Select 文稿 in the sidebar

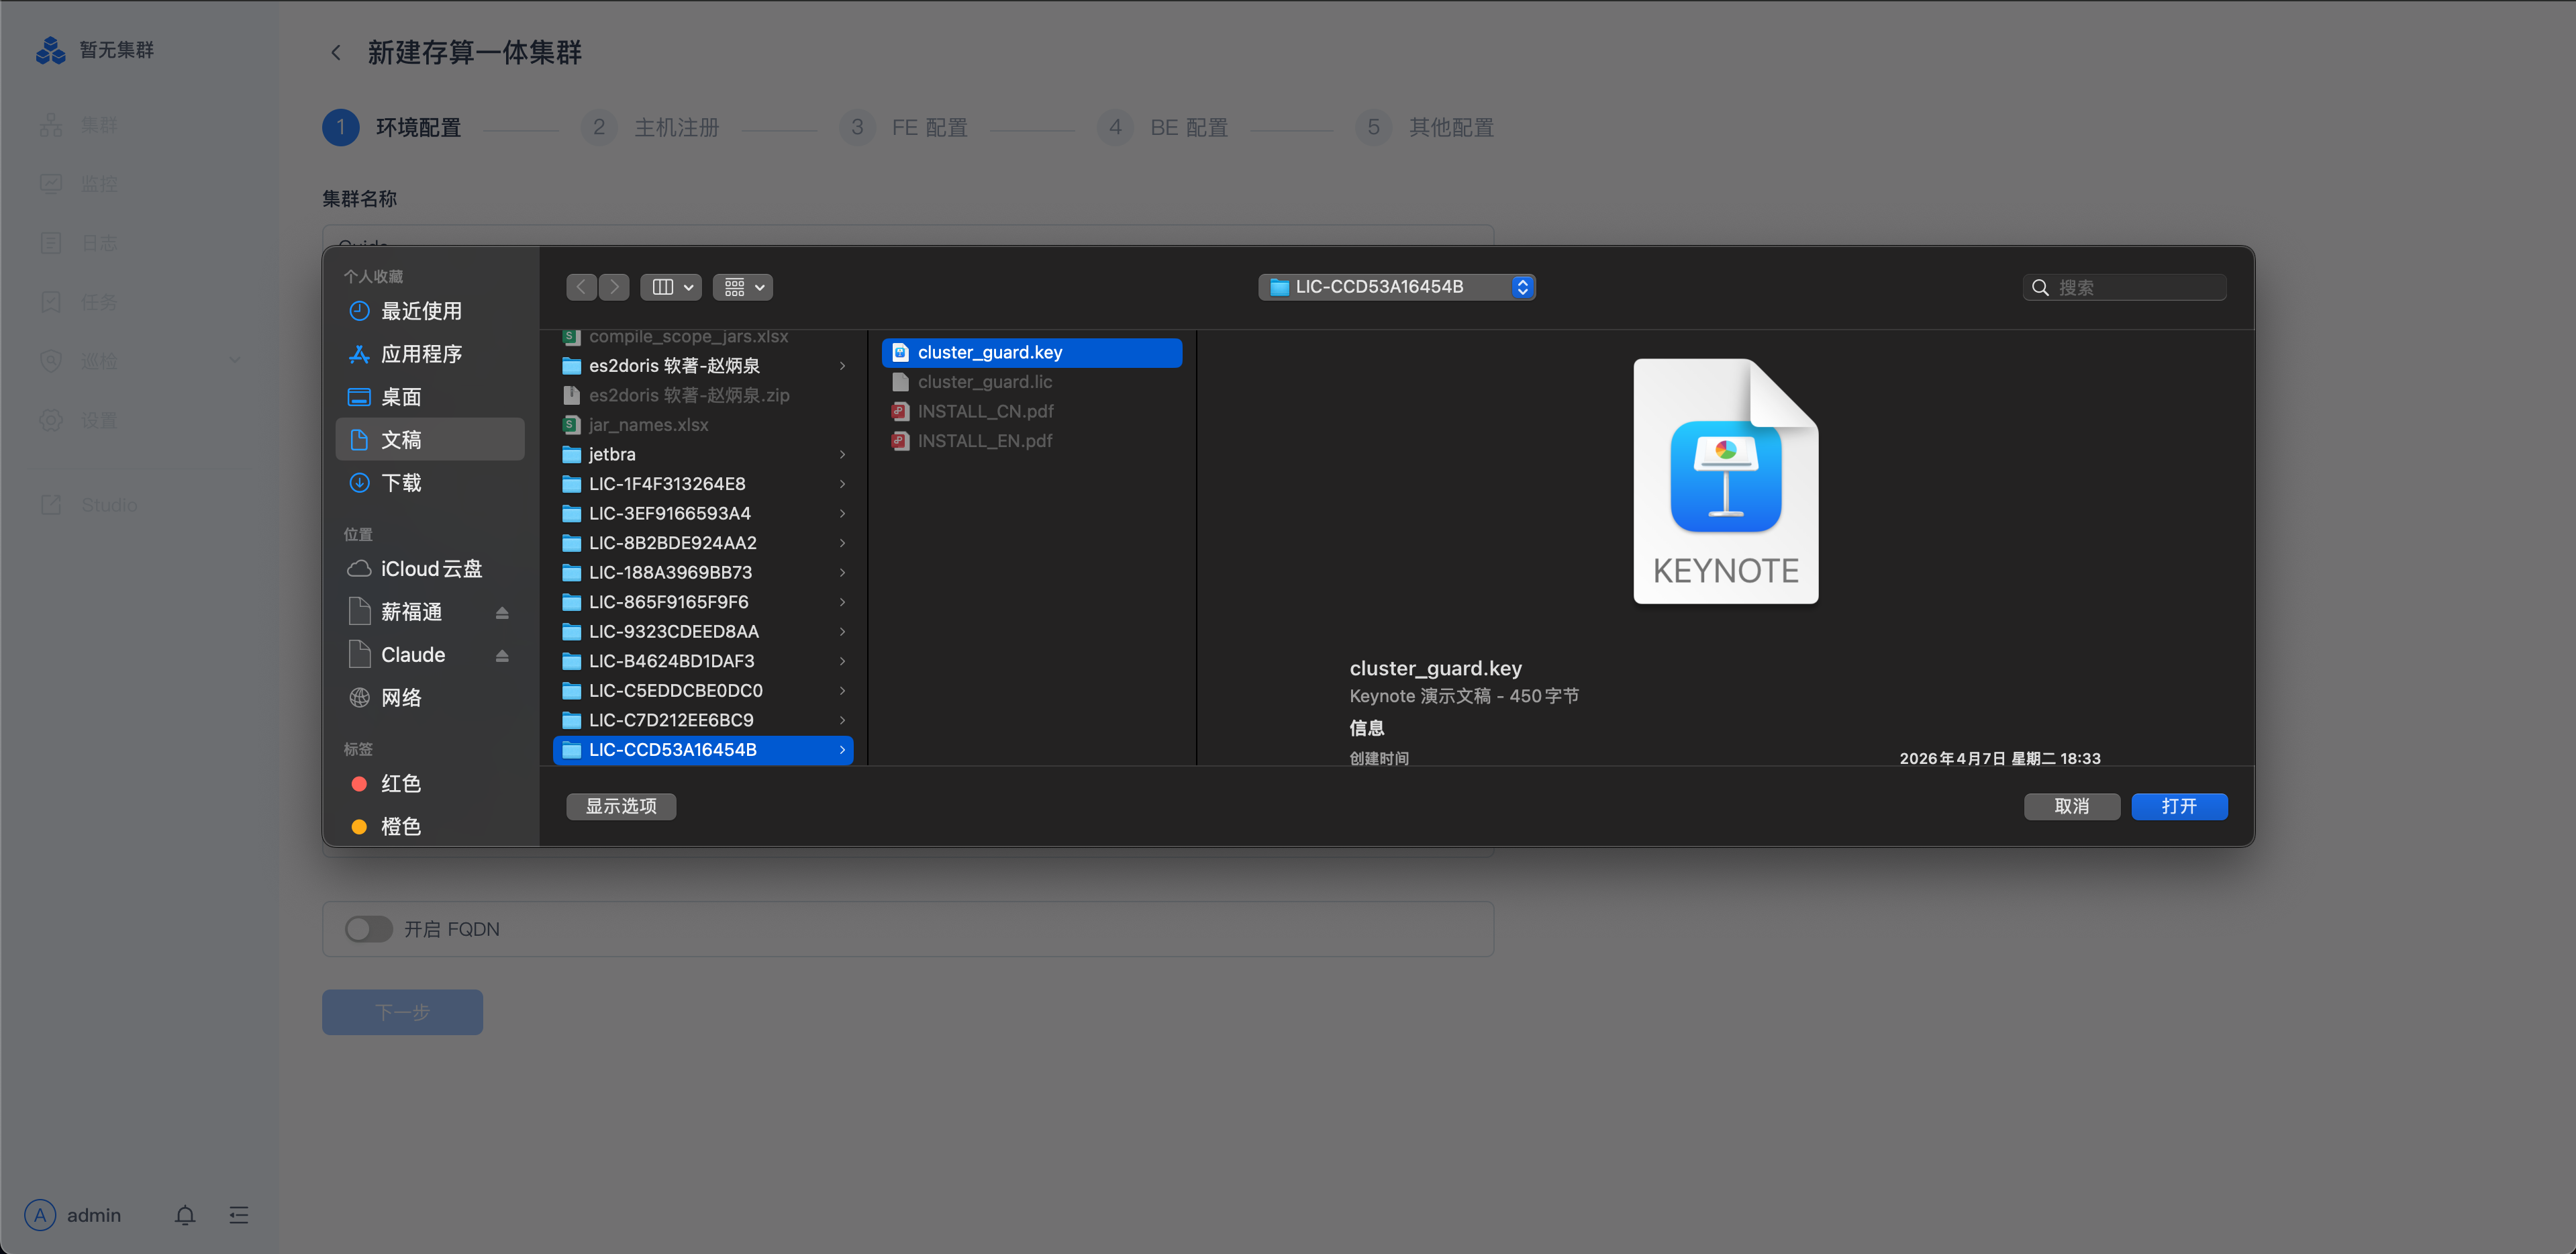(x=430, y=440)
